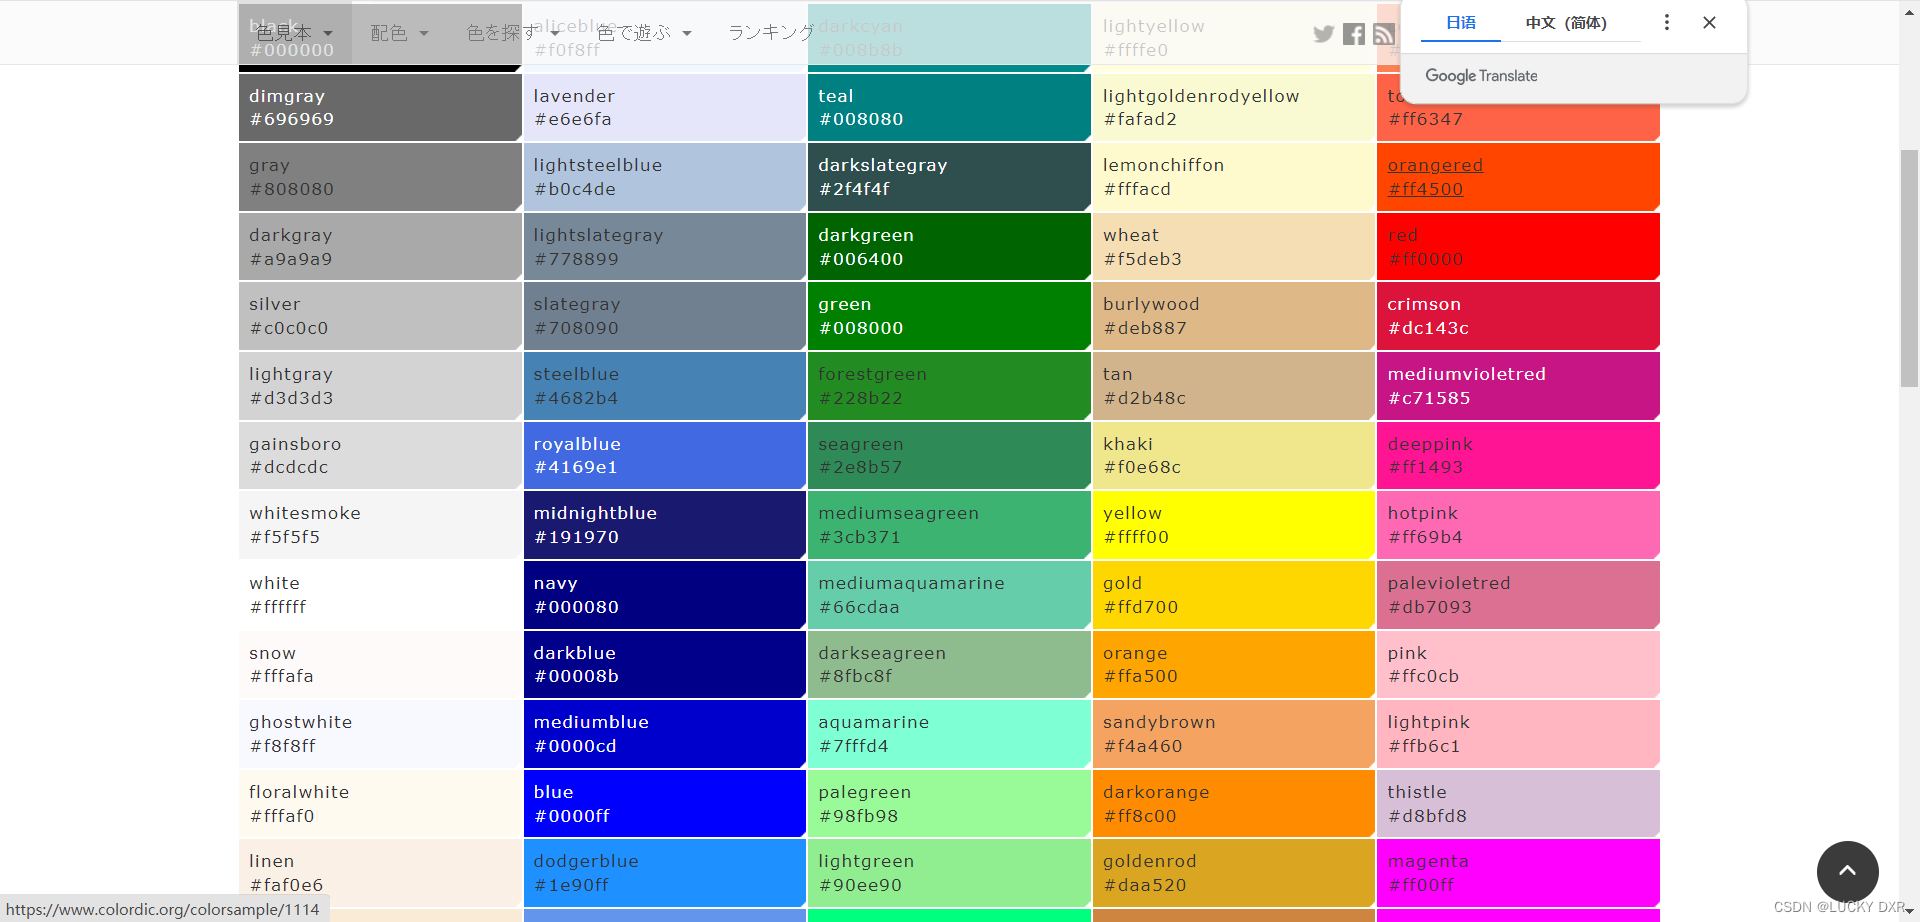Pick the mediumaquamarine #66cdaa swatch
The width and height of the screenshot is (1920, 922).
(949, 595)
